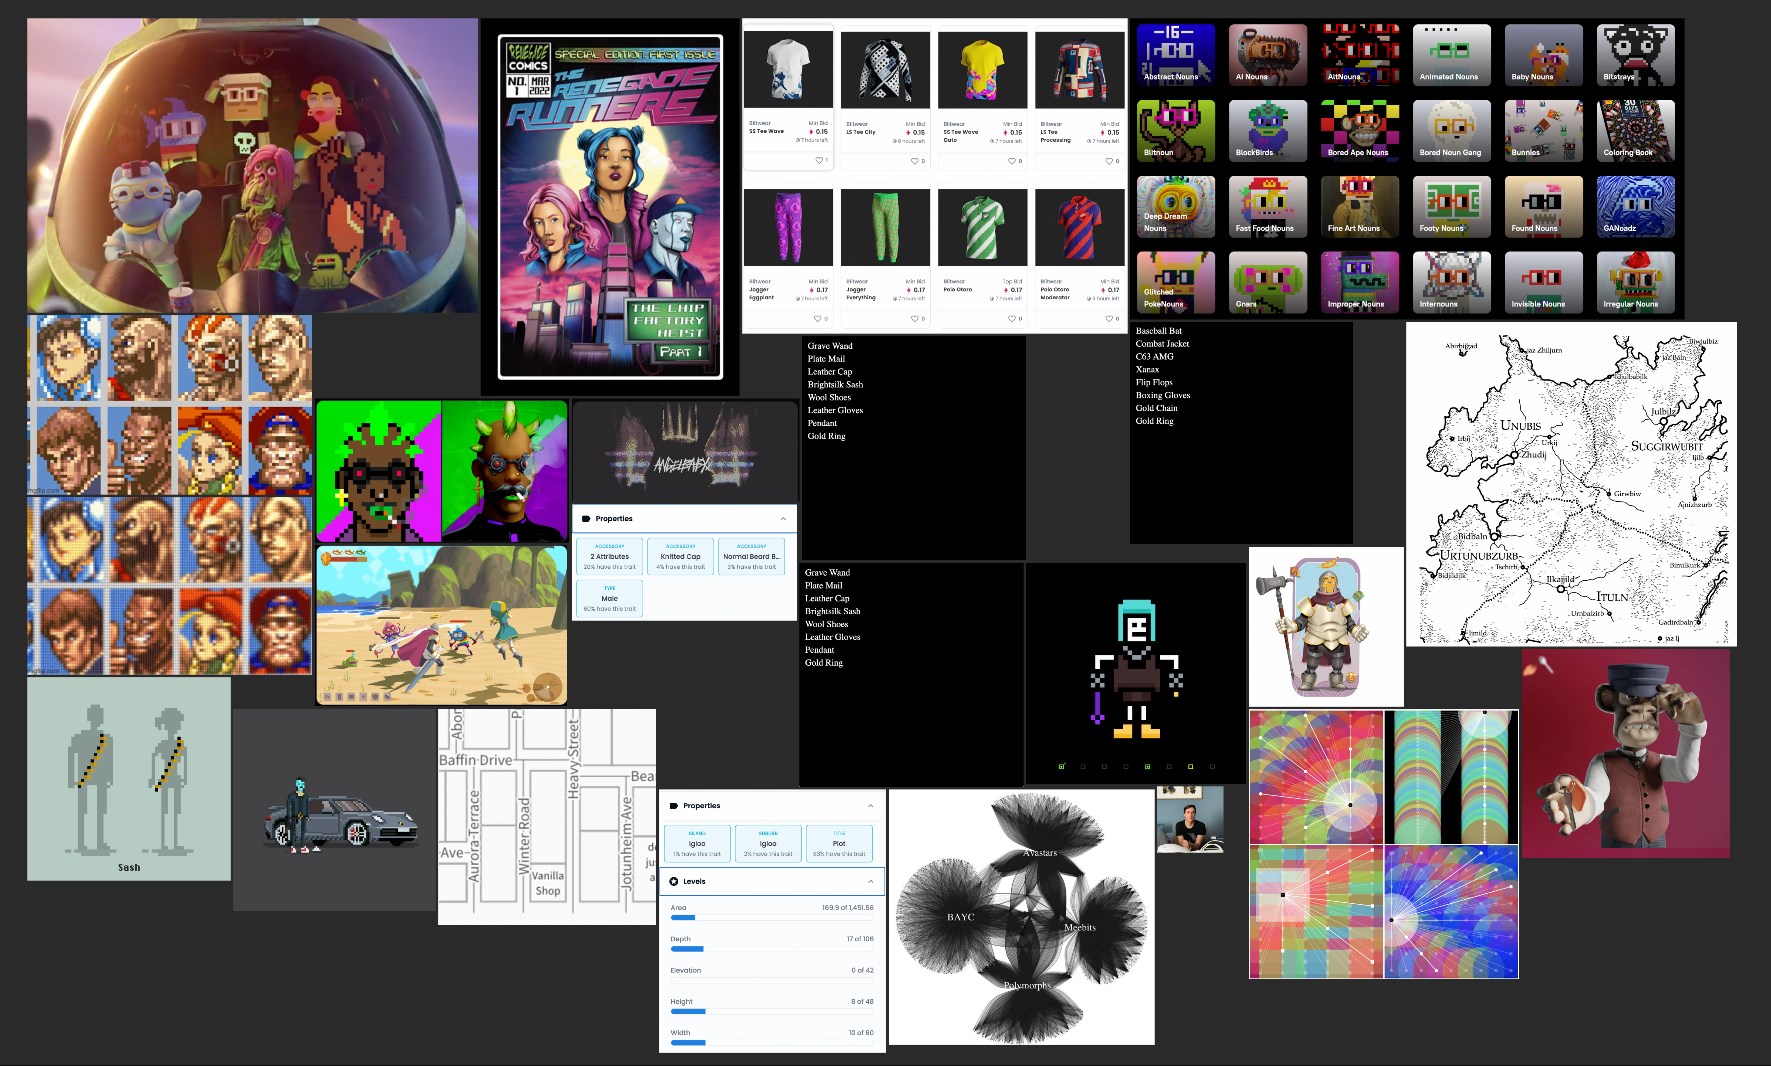Click the Jogger Eggplant product image
Viewport: 1771px width, 1066px height.
coord(788,227)
